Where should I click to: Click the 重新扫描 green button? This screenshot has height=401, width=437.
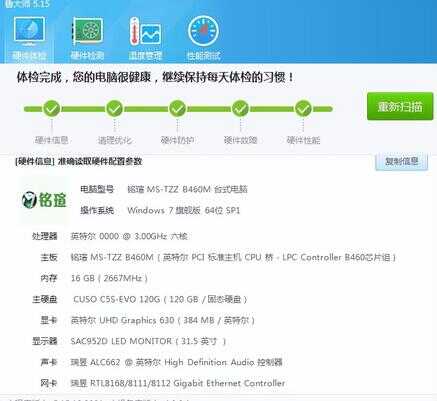click(400, 106)
